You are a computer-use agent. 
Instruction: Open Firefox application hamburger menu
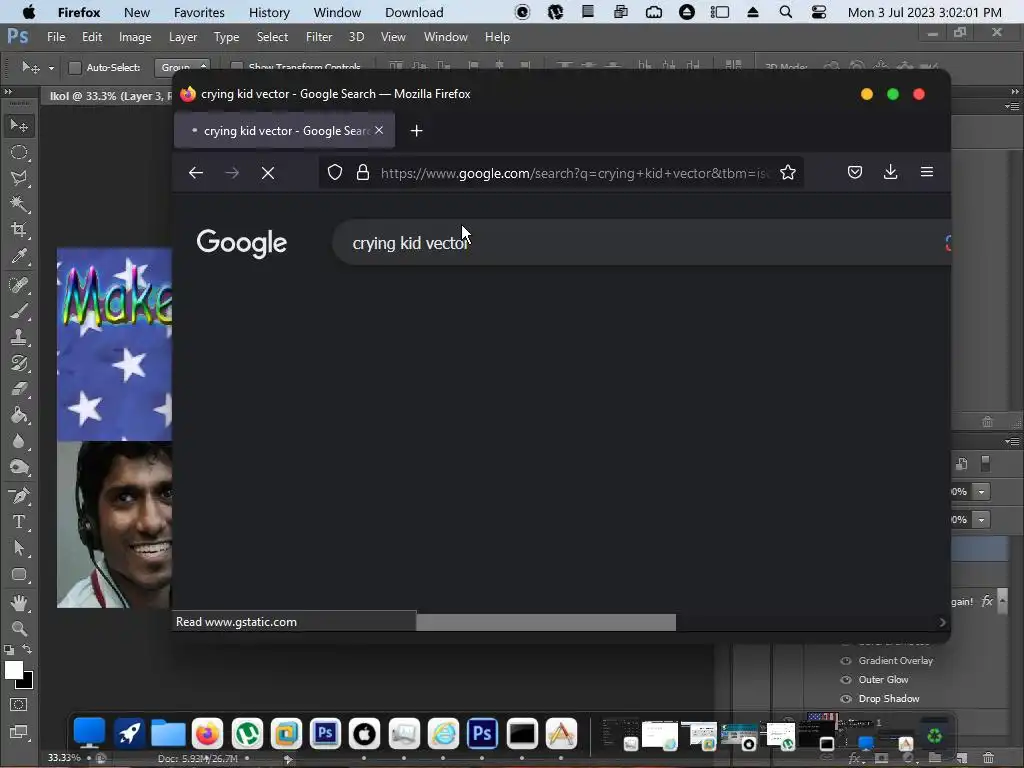[x=927, y=172]
